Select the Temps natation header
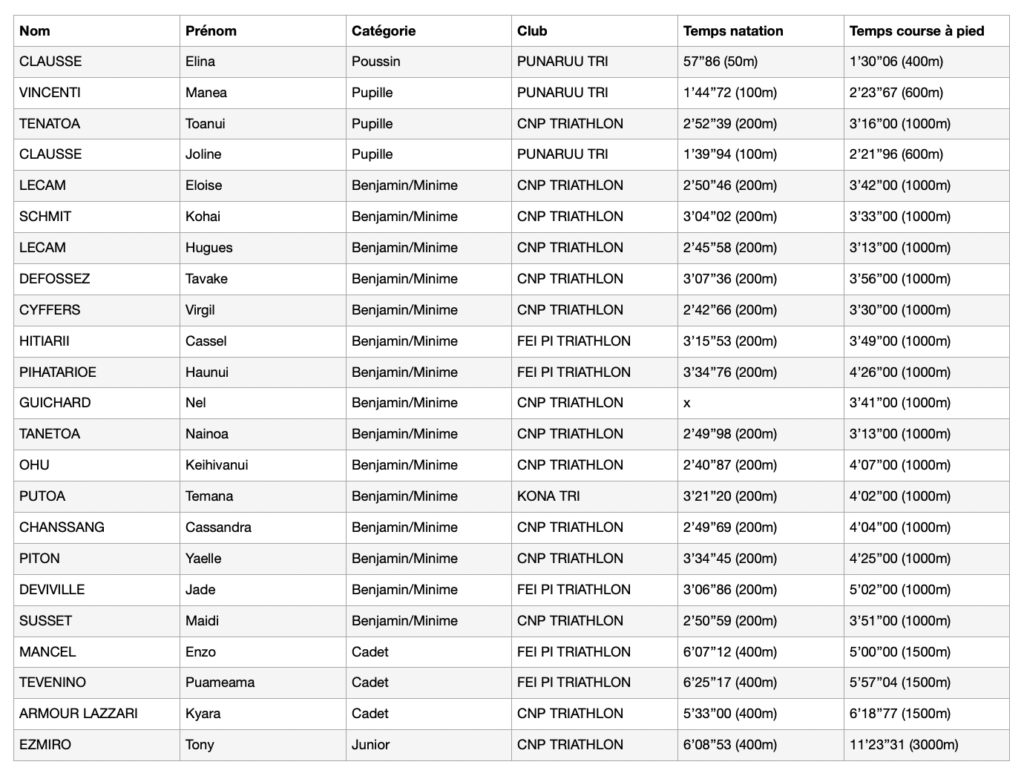The image size is (1024, 776). [760, 31]
